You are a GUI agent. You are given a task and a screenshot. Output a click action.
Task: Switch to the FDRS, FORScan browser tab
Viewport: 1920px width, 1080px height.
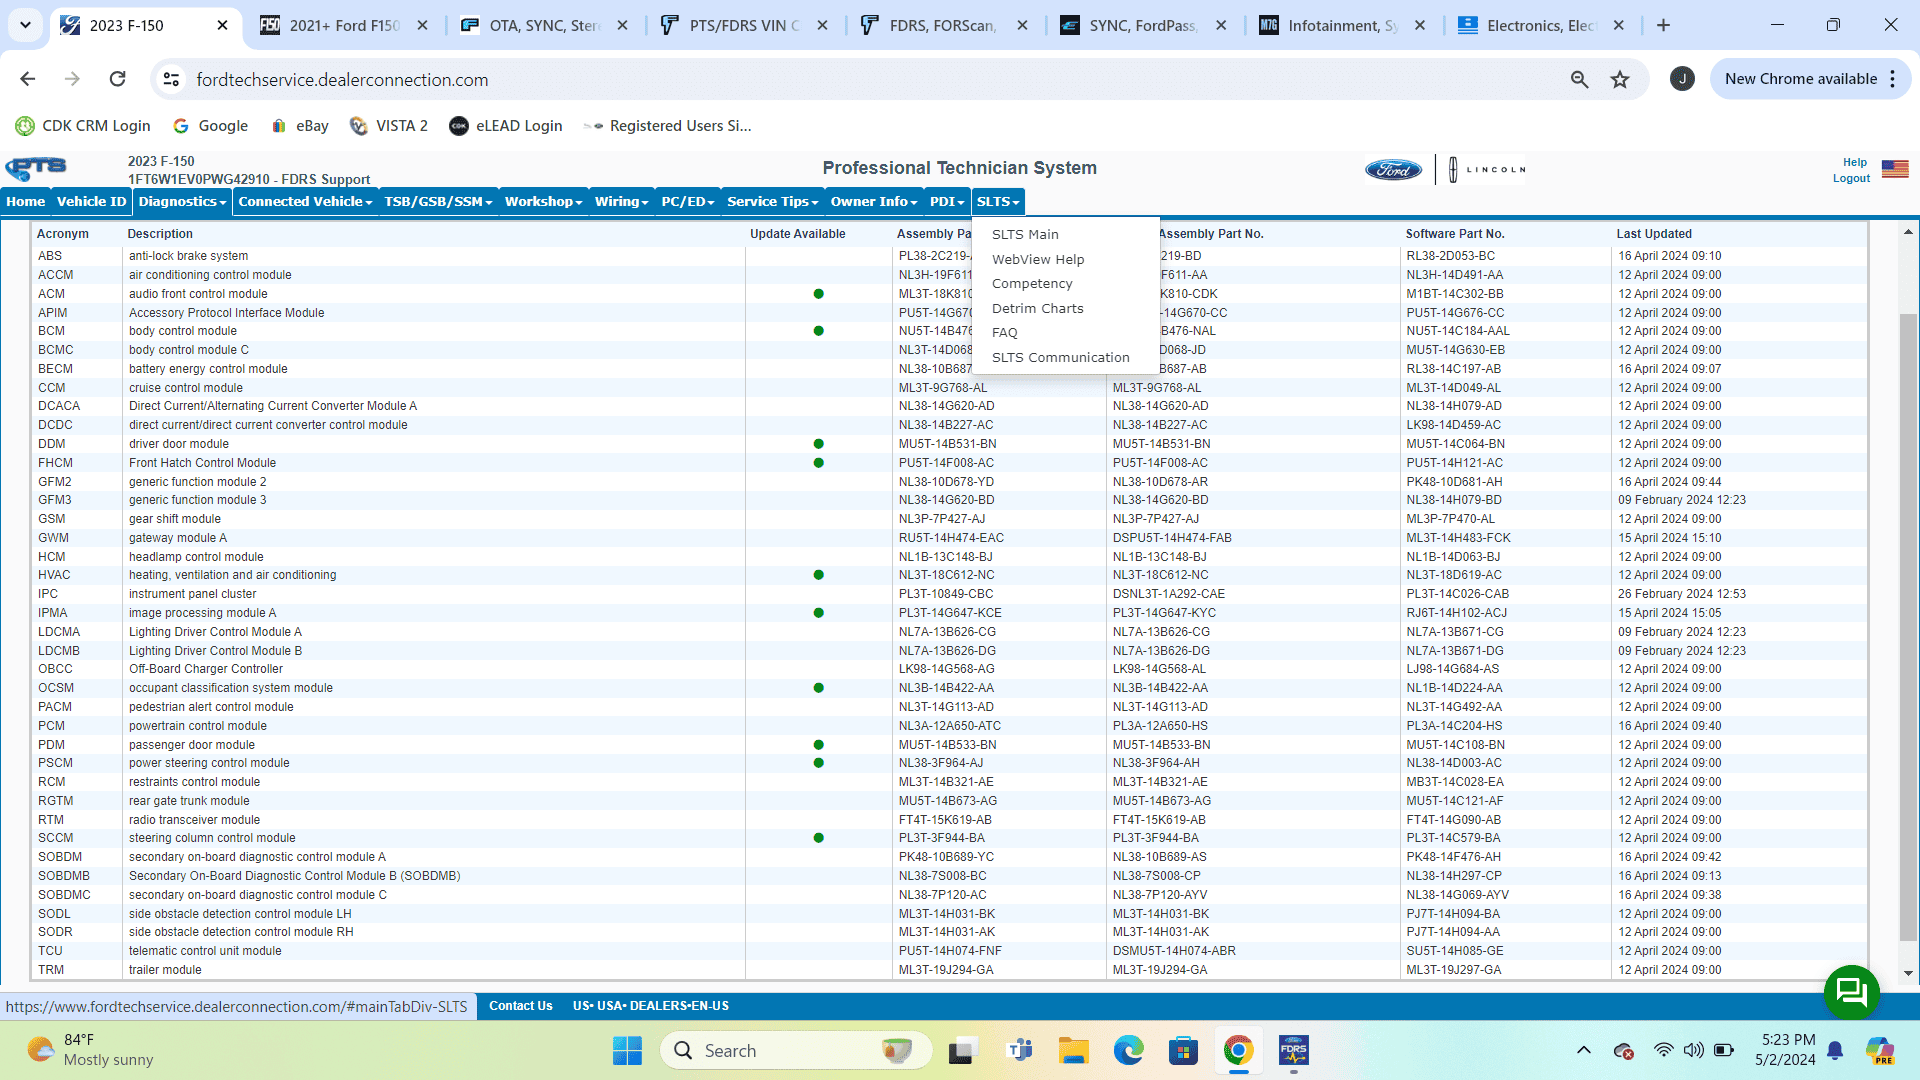click(x=942, y=25)
